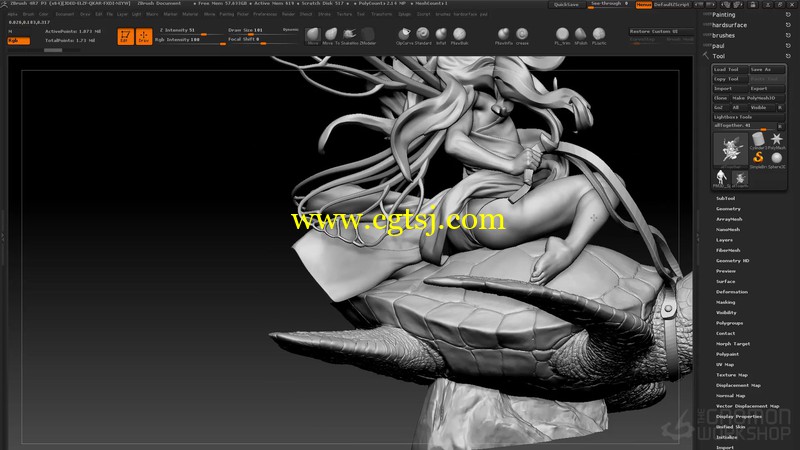Open the Render menu

289,14
